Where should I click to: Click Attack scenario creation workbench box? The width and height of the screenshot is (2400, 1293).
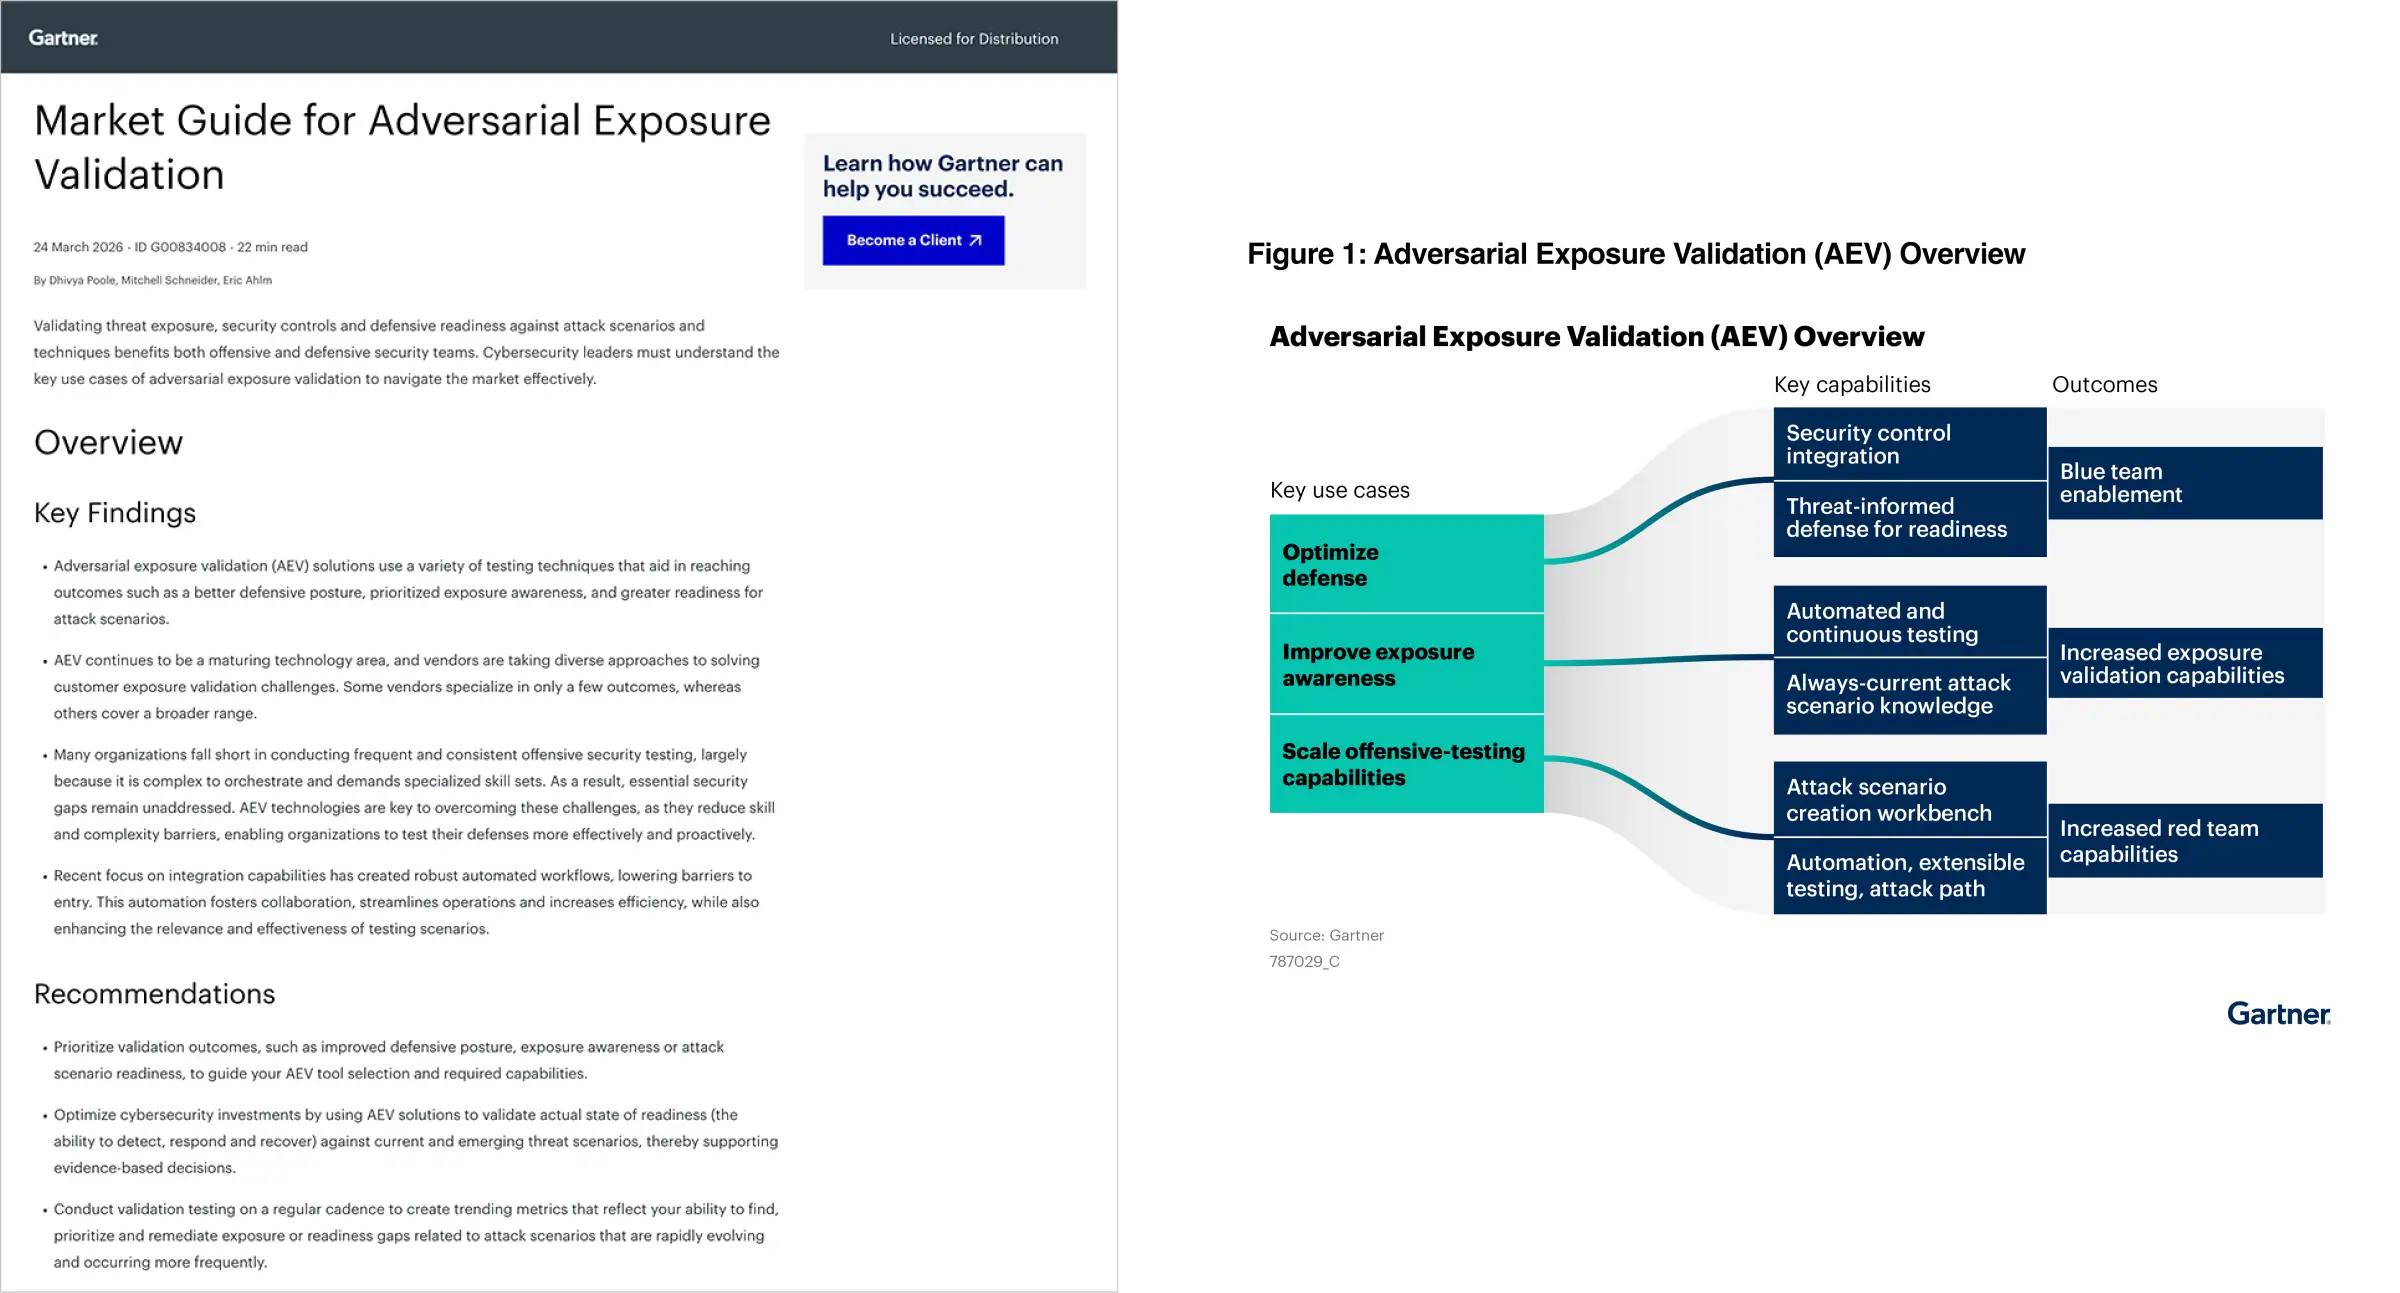1908,799
